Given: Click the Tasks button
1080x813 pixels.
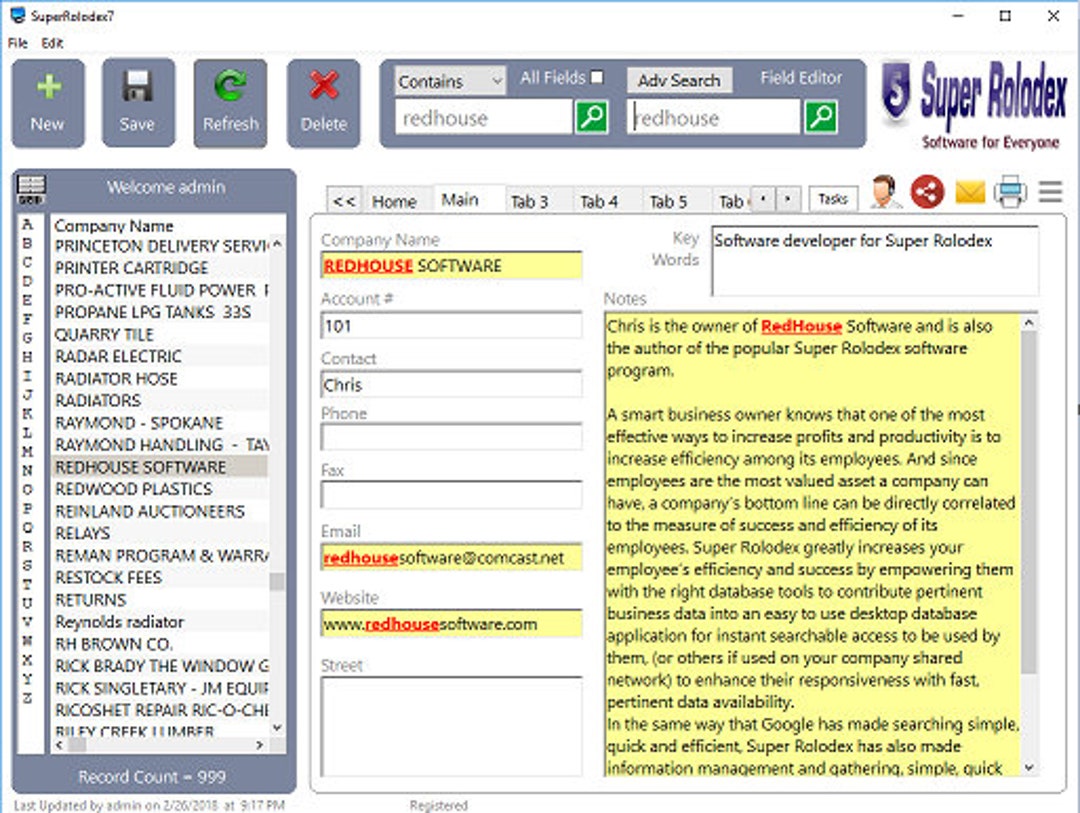Looking at the screenshot, I should (x=833, y=199).
